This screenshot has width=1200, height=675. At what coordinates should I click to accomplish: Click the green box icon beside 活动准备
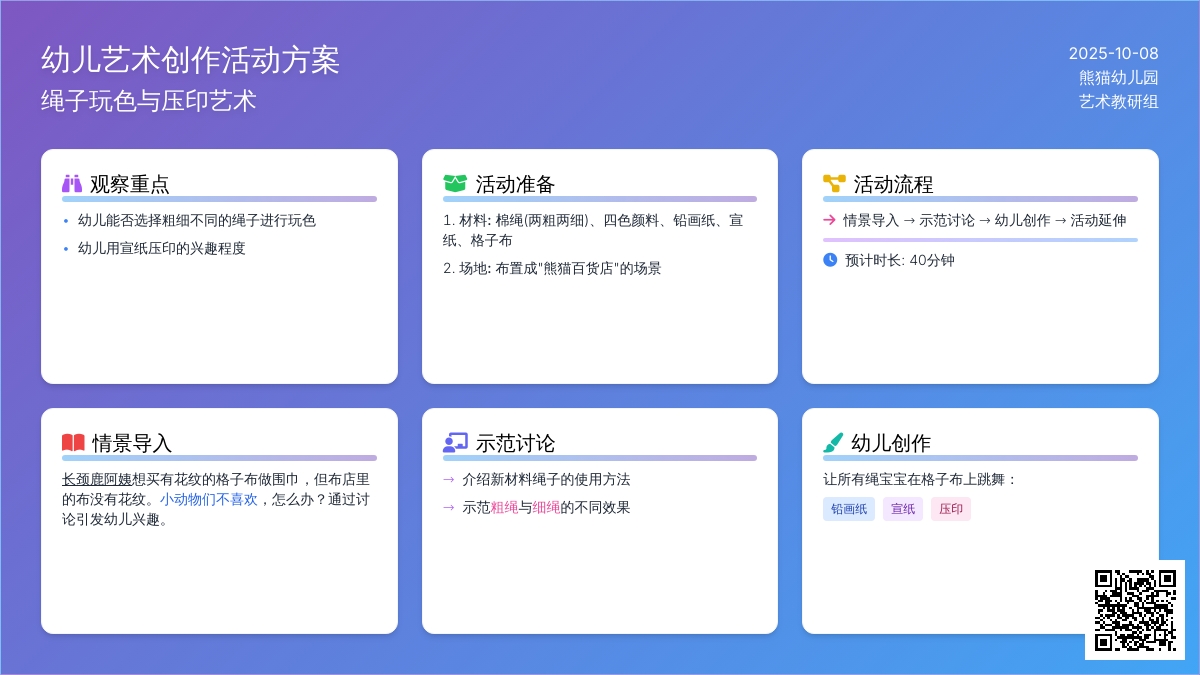pyautogui.click(x=454, y=184)
